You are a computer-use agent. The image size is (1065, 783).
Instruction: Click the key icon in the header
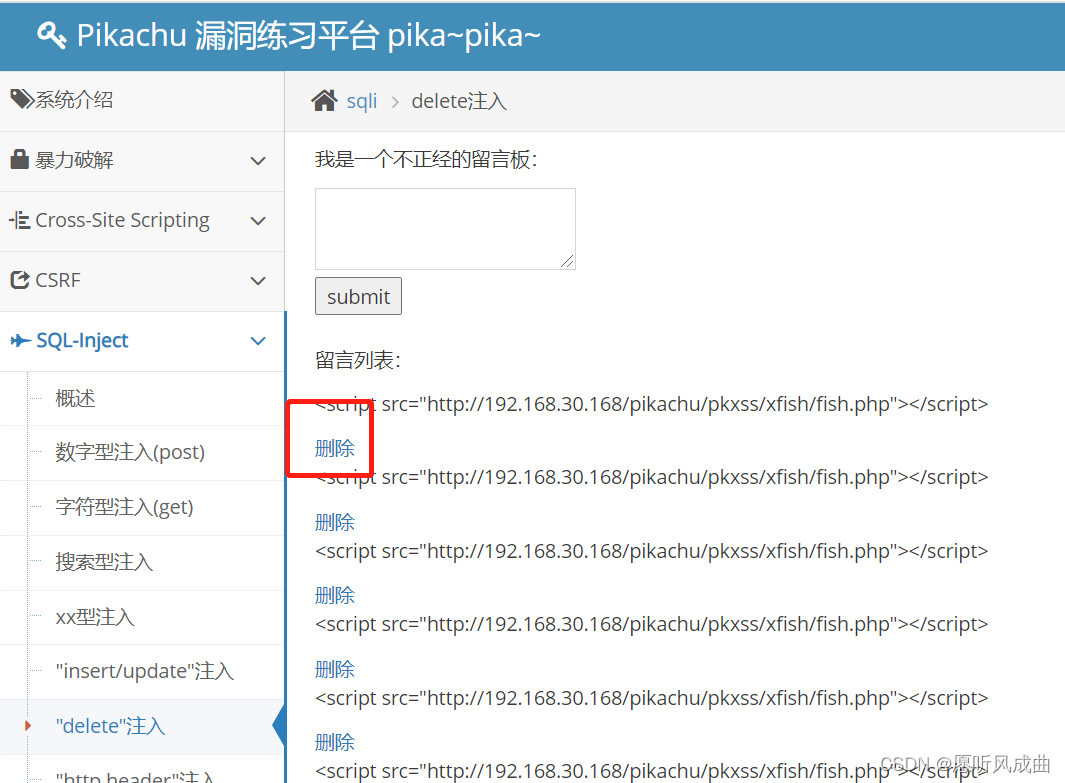[x=52, y=35]
